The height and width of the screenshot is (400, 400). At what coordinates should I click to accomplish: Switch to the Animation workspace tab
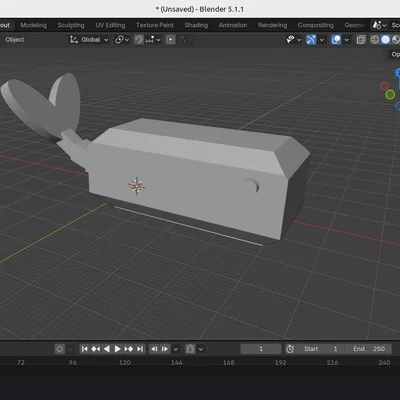tap(233, 25)
